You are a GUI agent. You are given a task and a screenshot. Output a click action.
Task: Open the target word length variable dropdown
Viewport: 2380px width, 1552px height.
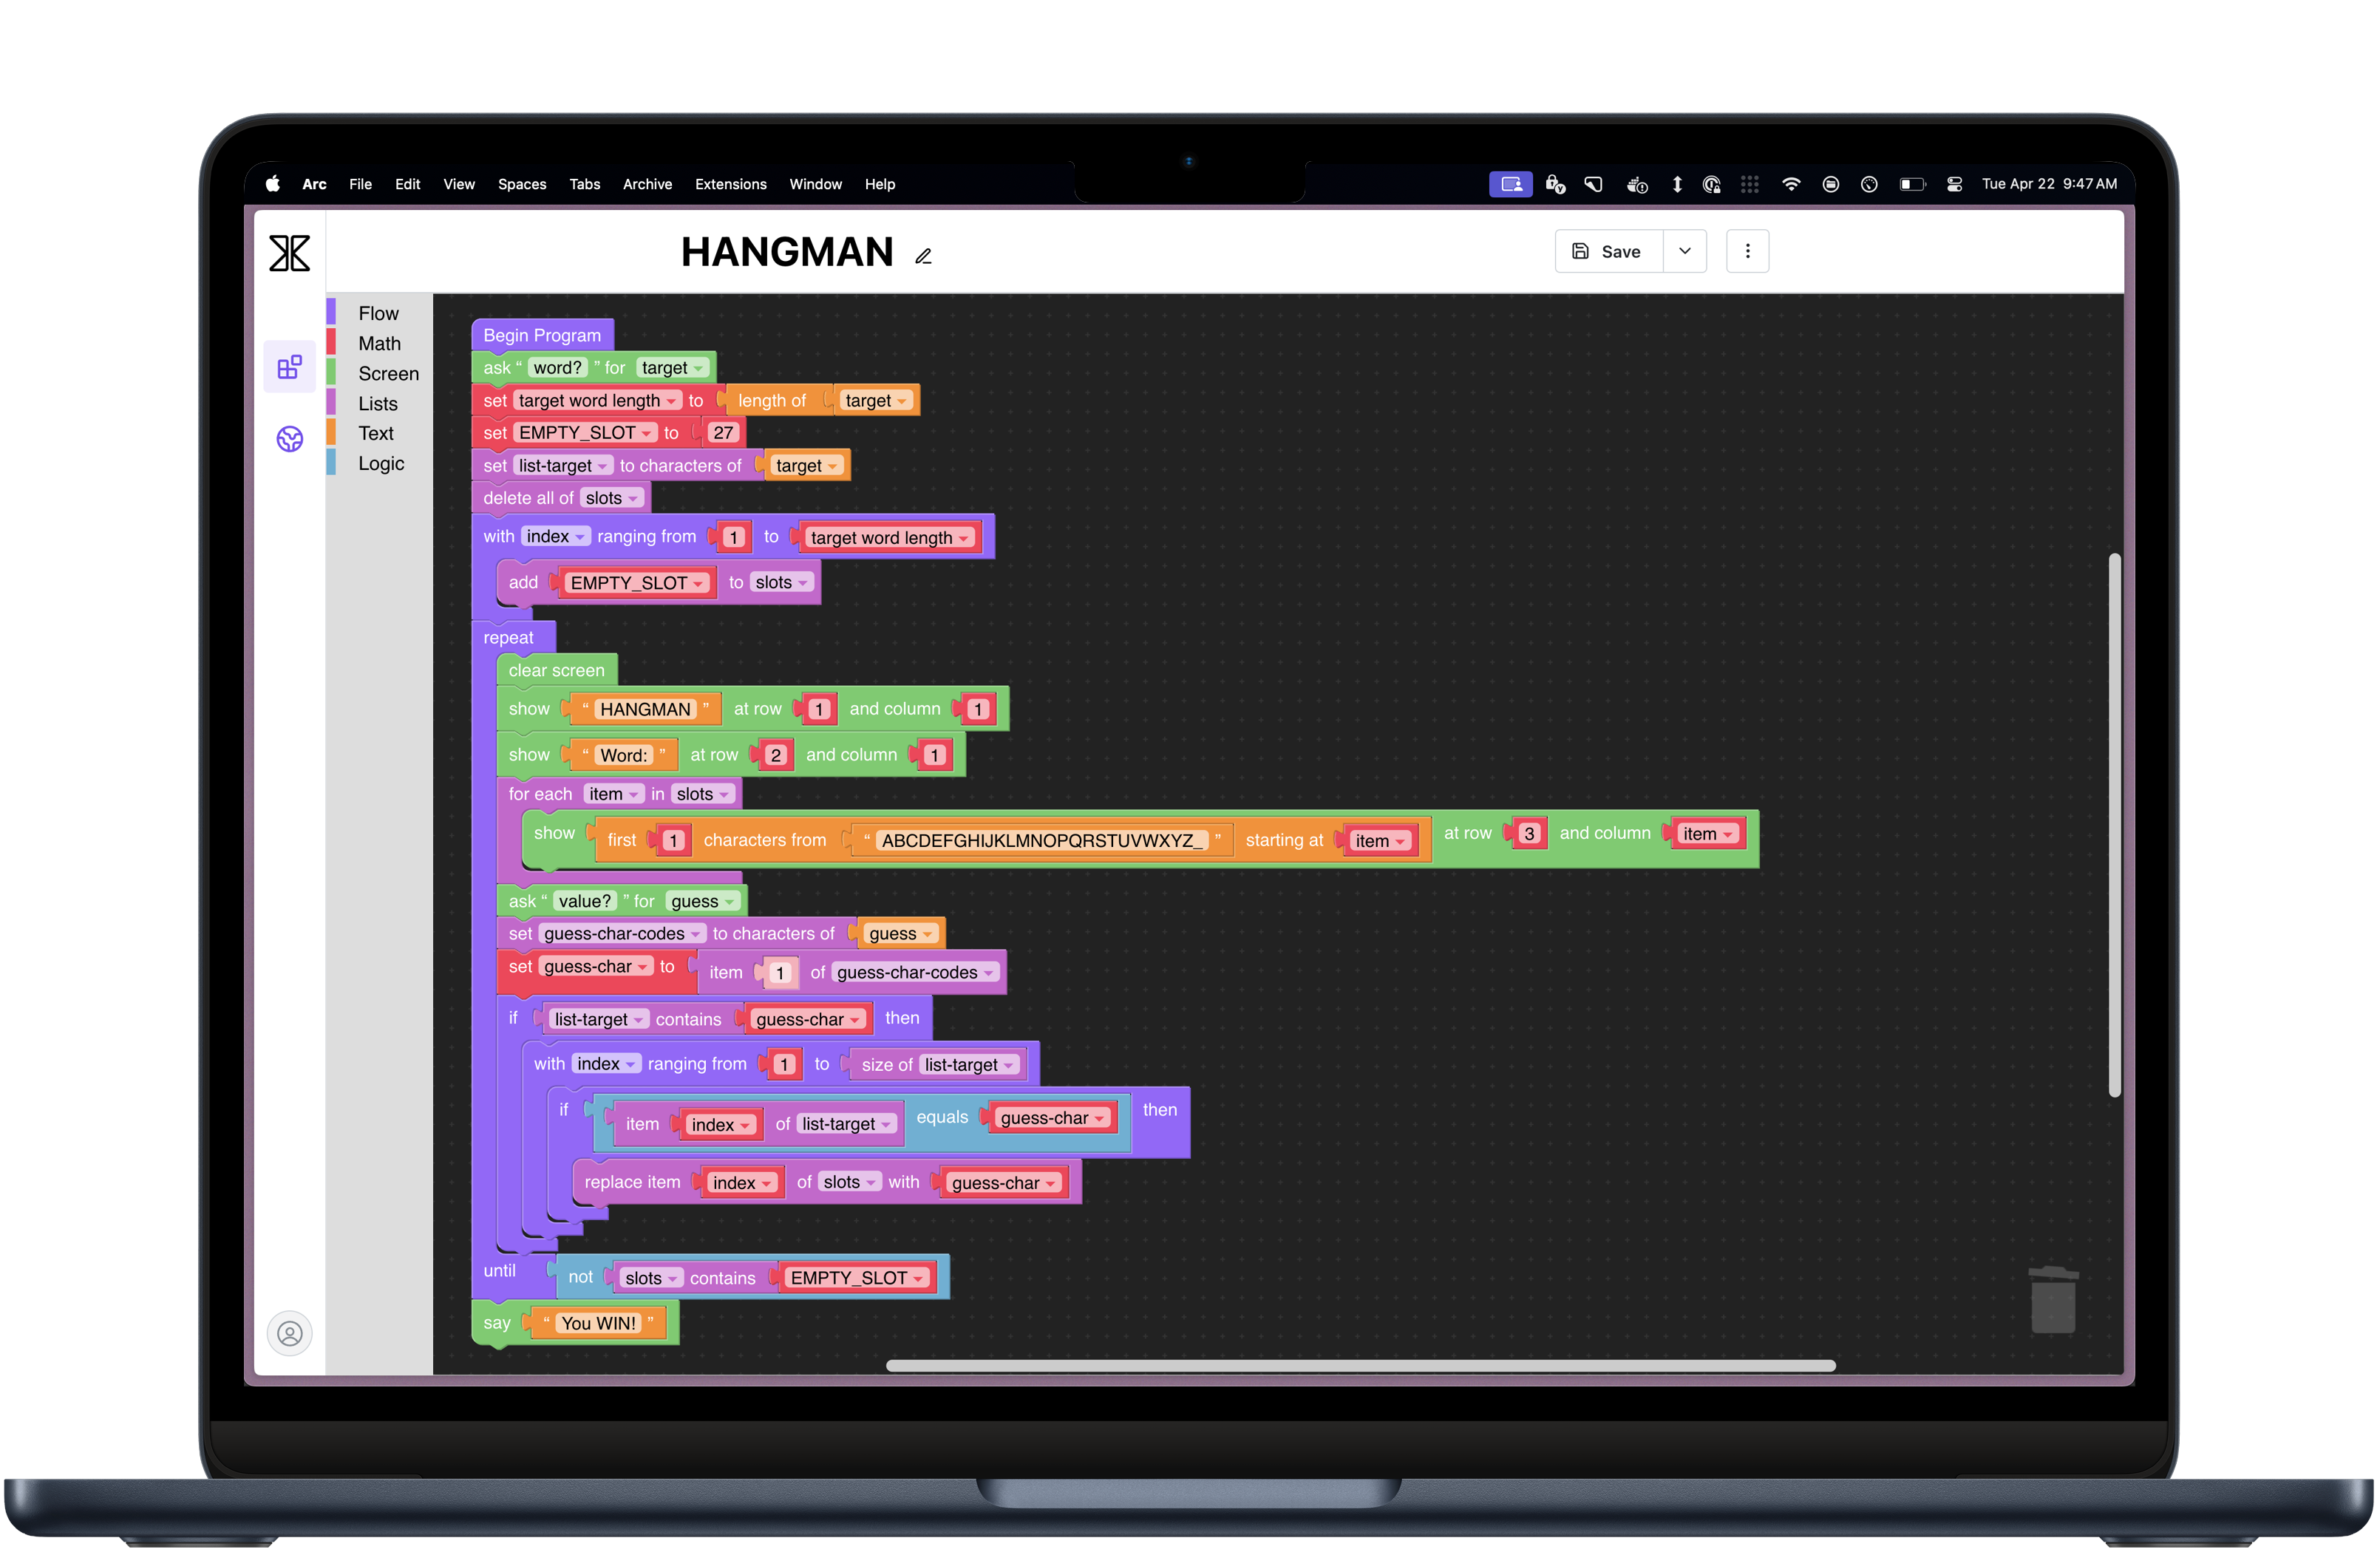pyautogui.click(x=672, y=402)
